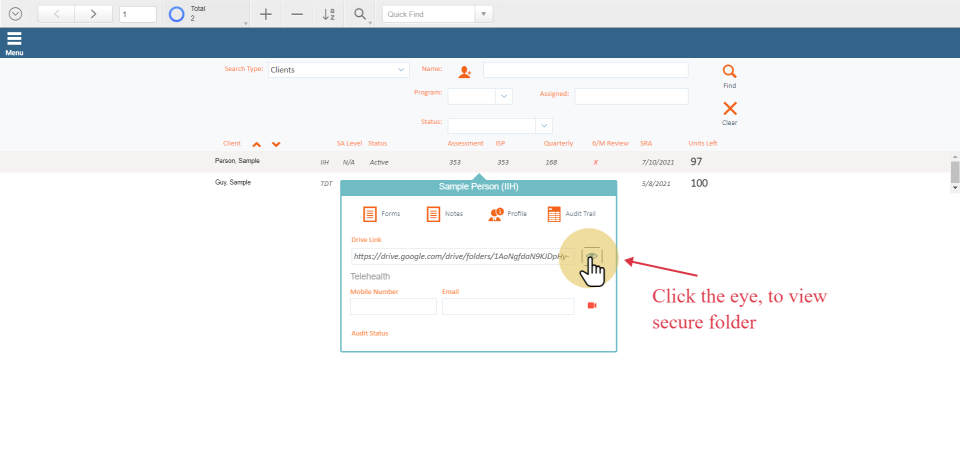This screenshot has width=960, height=470.
Task: Open the toolbar search magnifier
Action: [359, 14]
